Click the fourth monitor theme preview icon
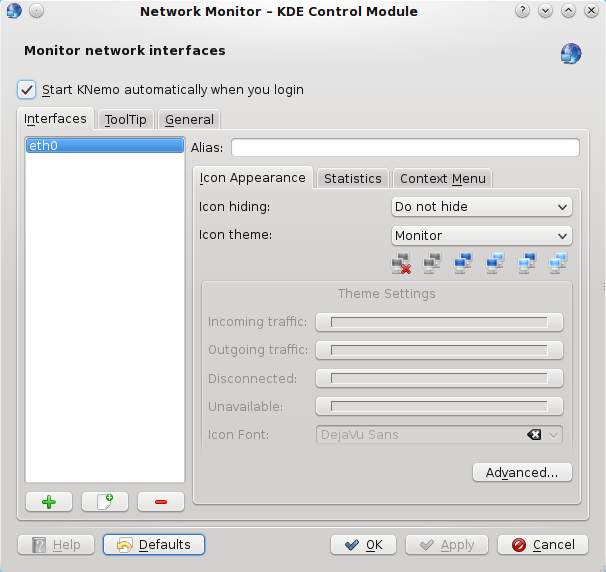The width and height of the screenshot is (606, 572). pyautogui.click(x=495, y=263)
